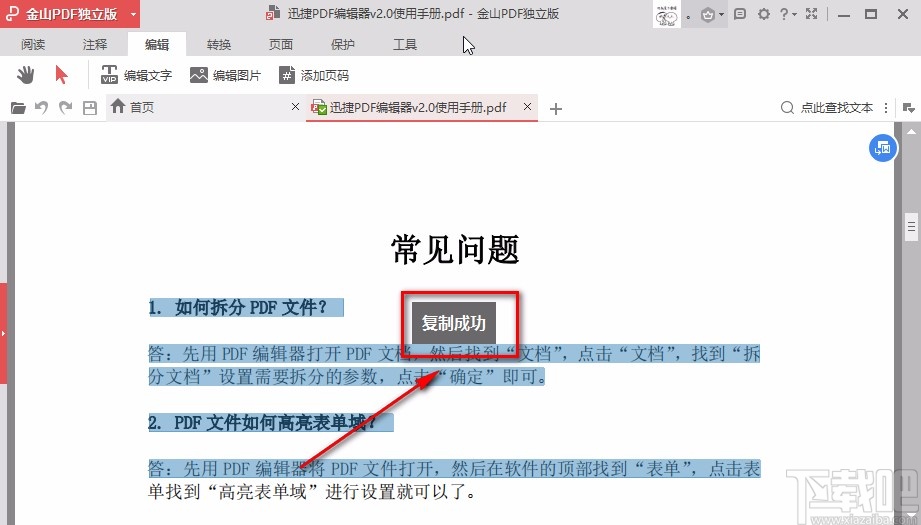Click the user avatar picture

[666, 15]
